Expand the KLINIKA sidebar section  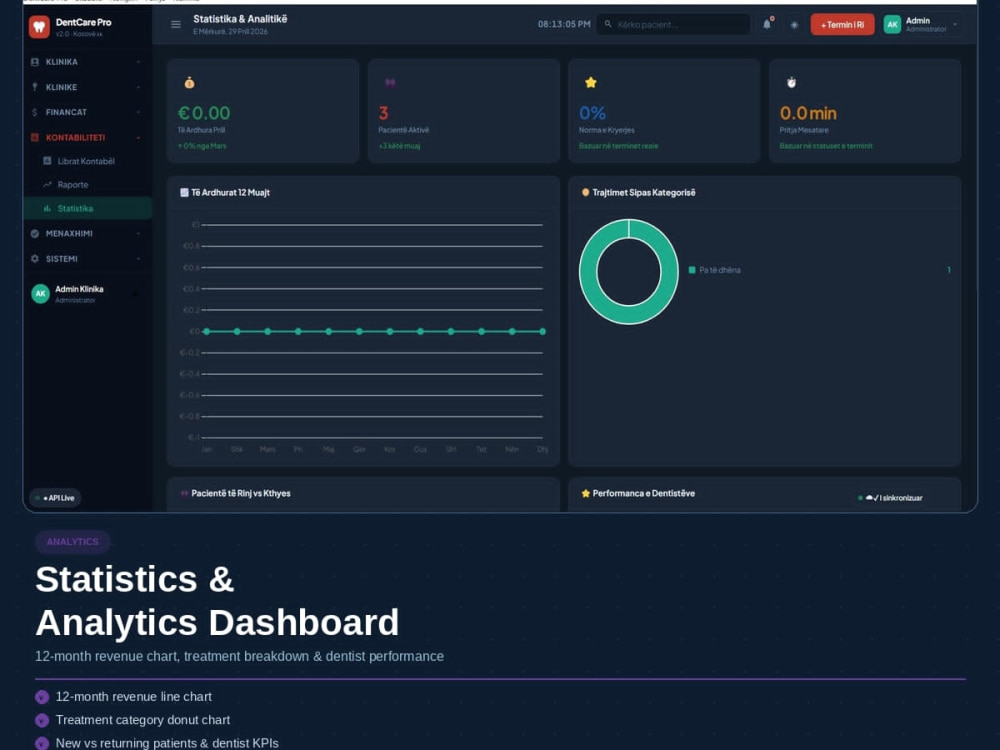pyautogui.click(x=87, y=62)
